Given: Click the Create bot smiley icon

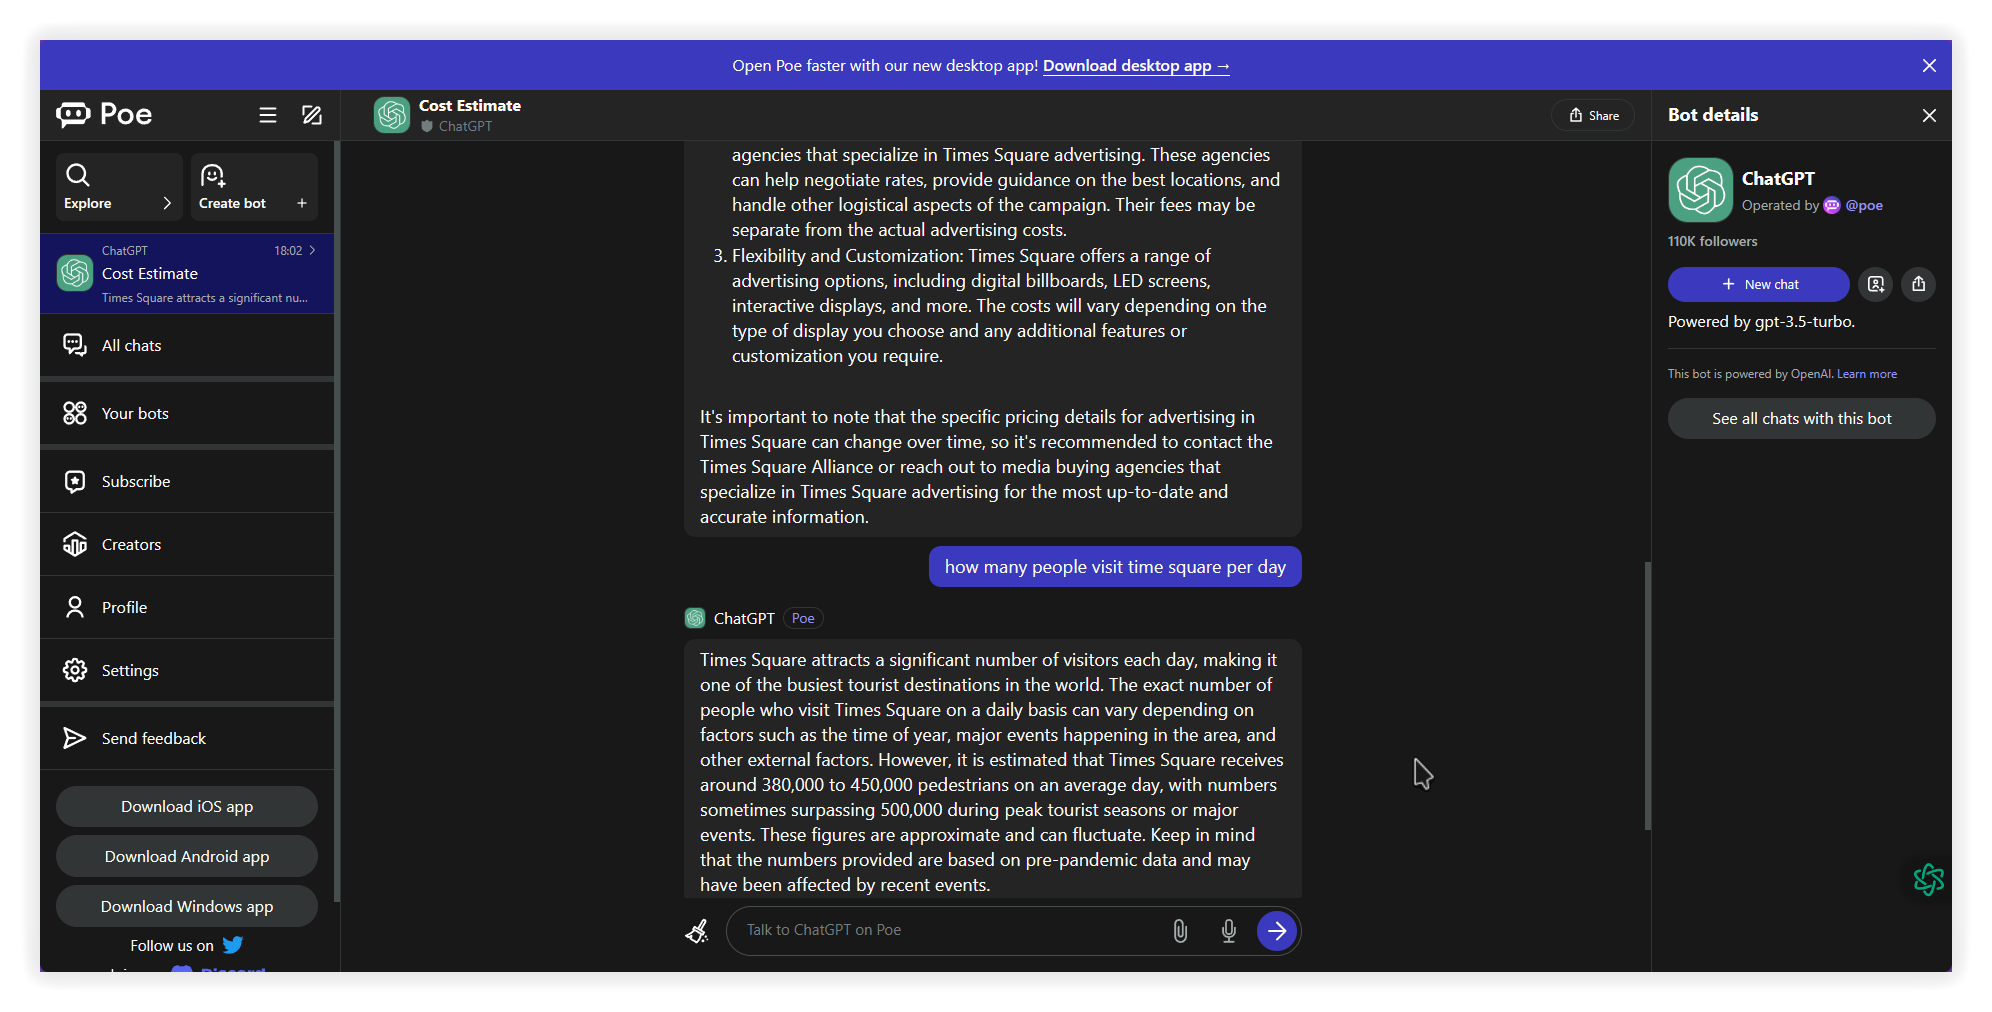Looking at the screenshot, I should 213,175.
